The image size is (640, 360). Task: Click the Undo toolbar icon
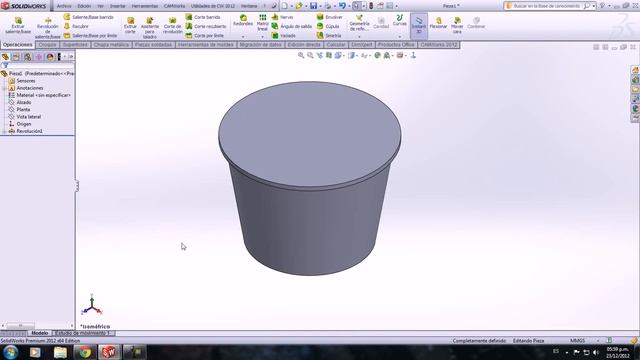342,6
